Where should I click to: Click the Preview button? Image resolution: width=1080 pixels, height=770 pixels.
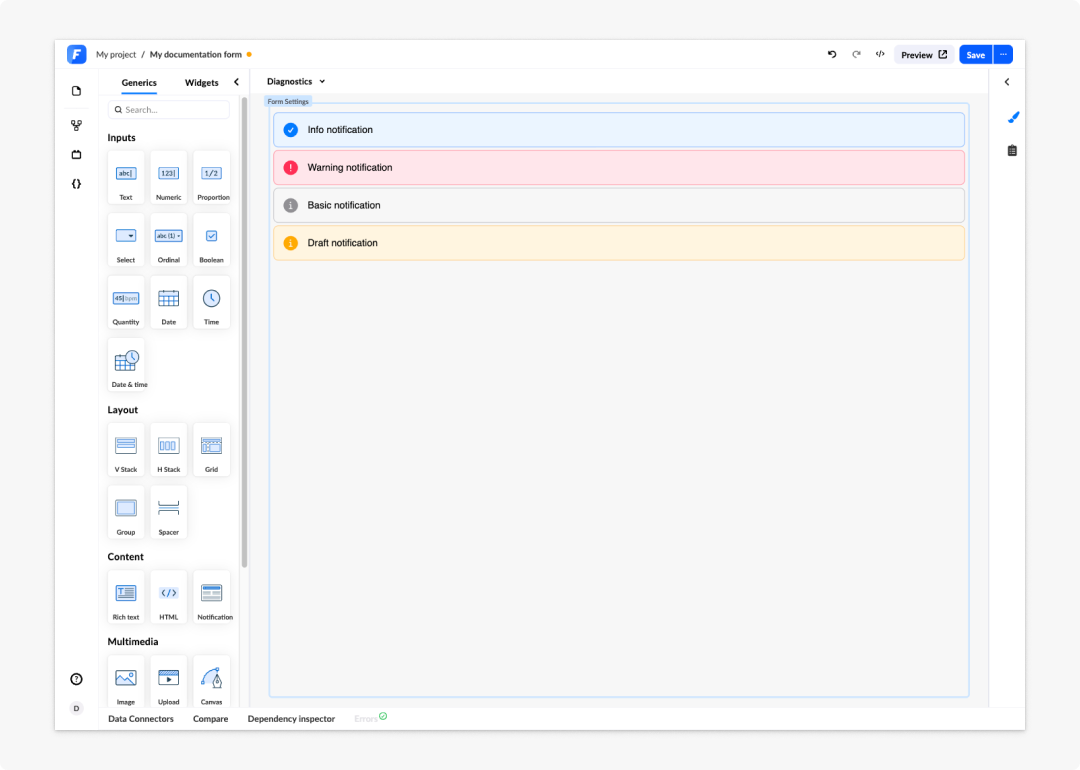point(924,54)
